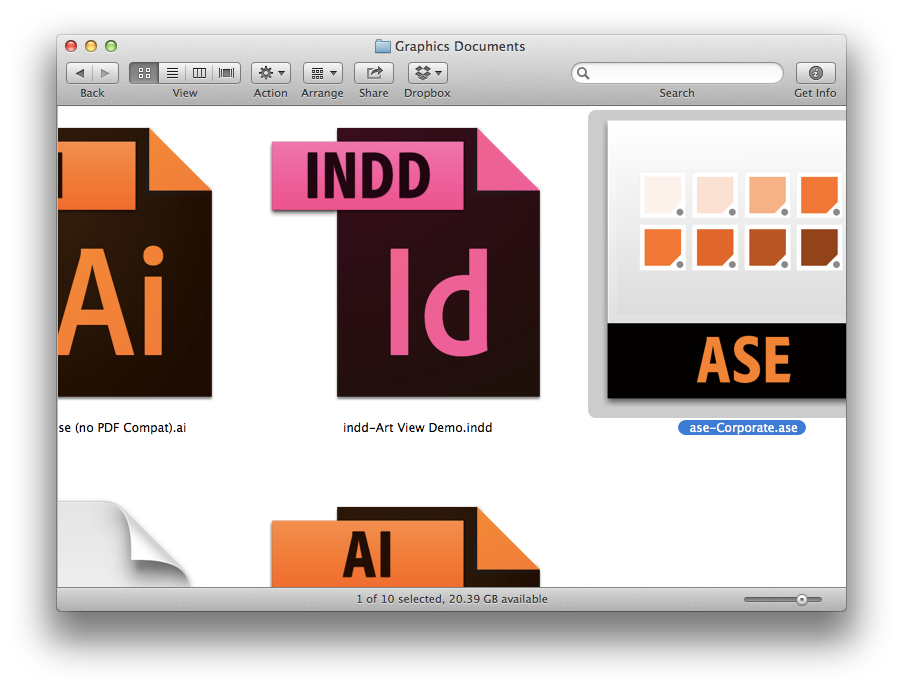Zoom the window with green button
This screenshot has height=690, width=903.
[111, 46]
